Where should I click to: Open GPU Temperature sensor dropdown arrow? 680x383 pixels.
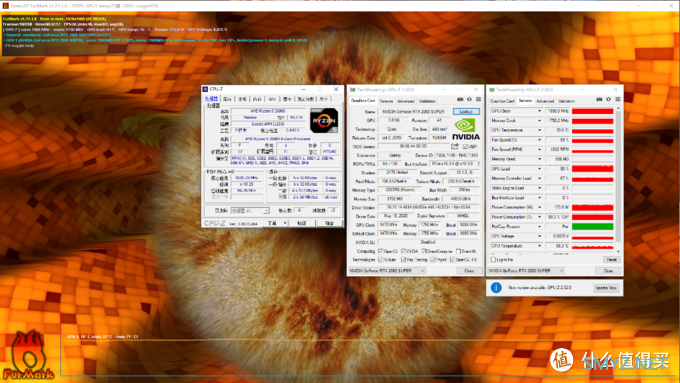(x=539, y=130)
